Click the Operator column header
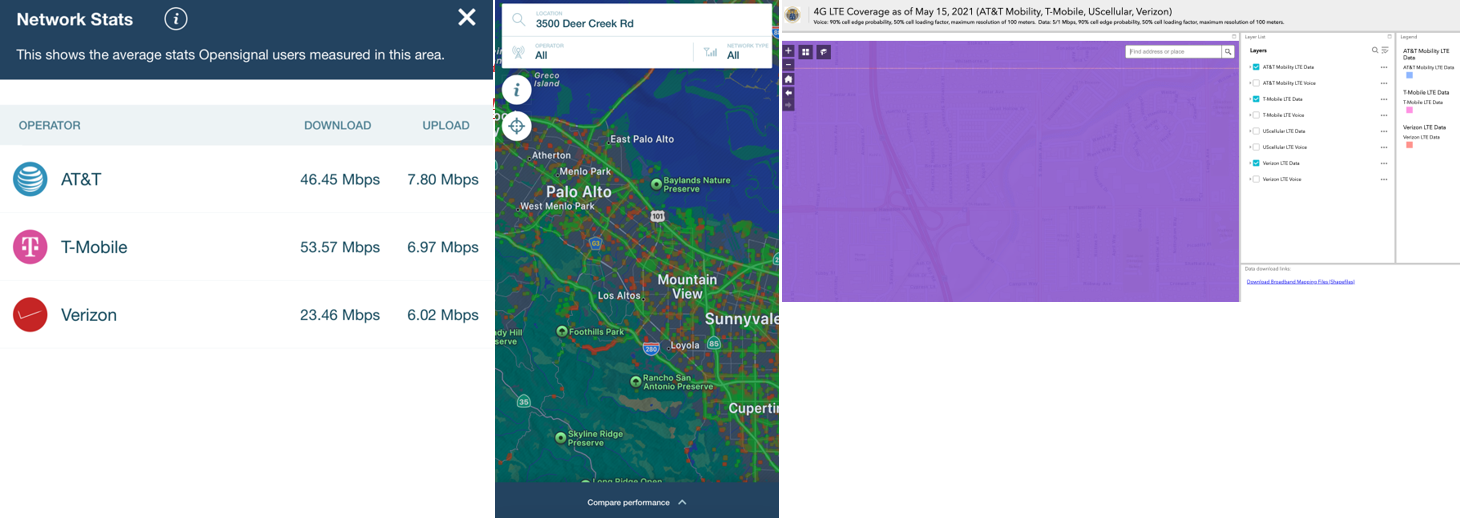The width and height of the screenshot is (1460, 518). tap(50, 126)
